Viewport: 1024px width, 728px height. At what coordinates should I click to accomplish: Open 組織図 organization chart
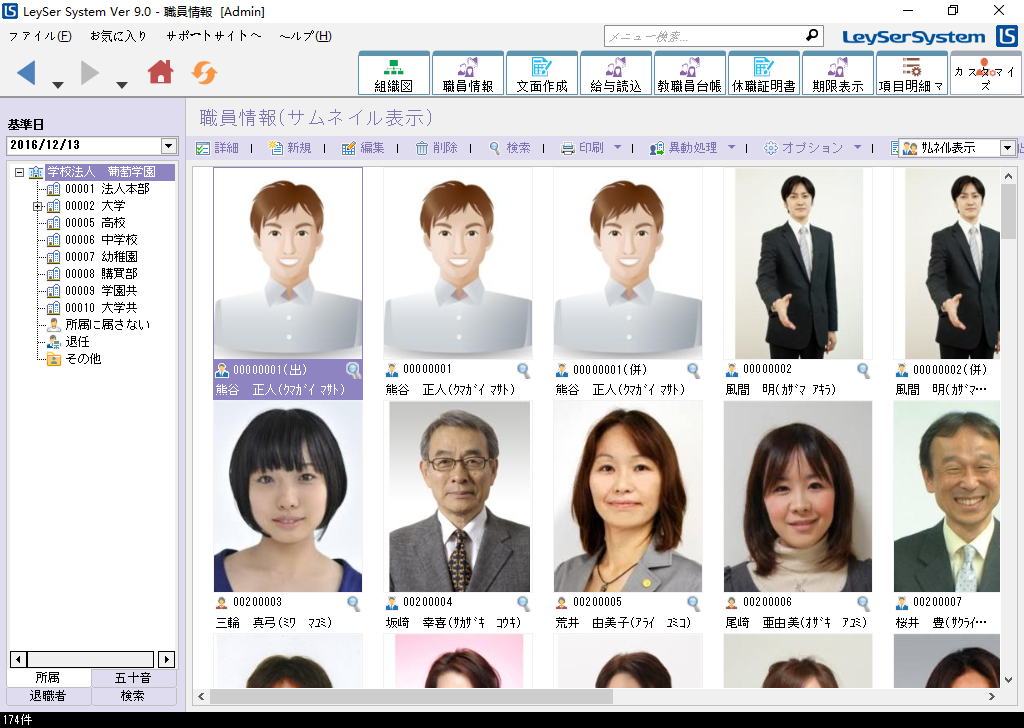pos(394,74)
